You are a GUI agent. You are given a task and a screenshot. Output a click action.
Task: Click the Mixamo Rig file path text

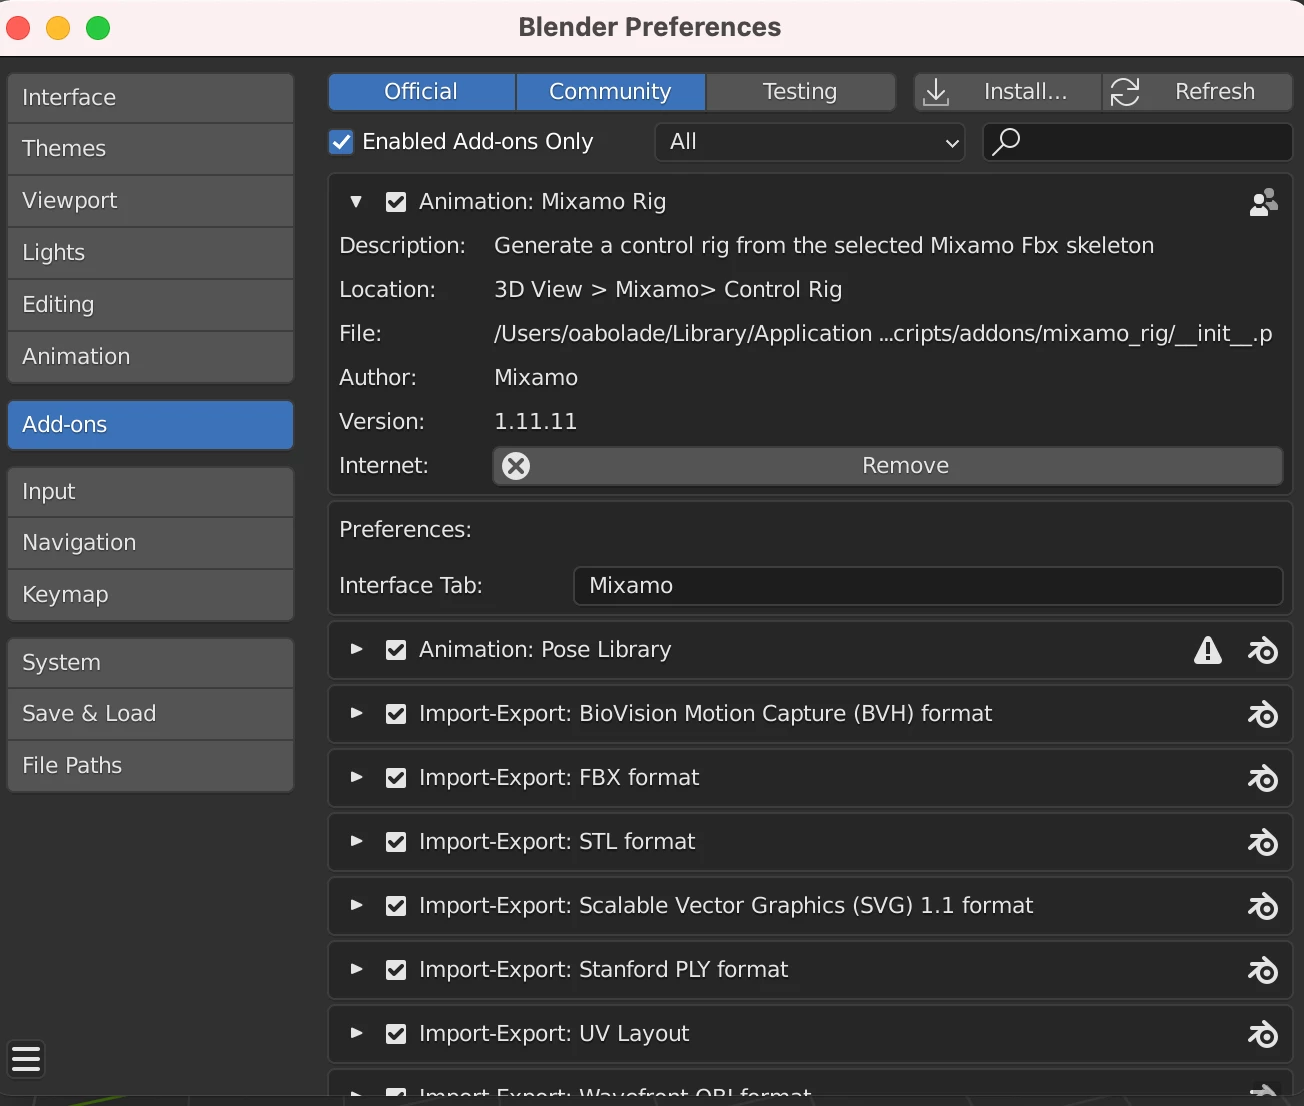click(883, 334)
